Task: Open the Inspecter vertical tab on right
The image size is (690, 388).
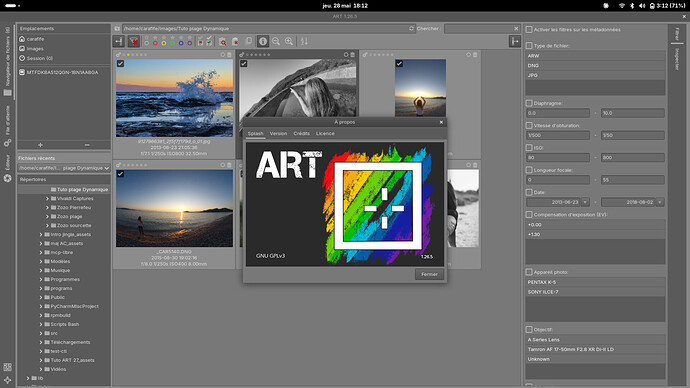Action: click(x=677, y=59)
